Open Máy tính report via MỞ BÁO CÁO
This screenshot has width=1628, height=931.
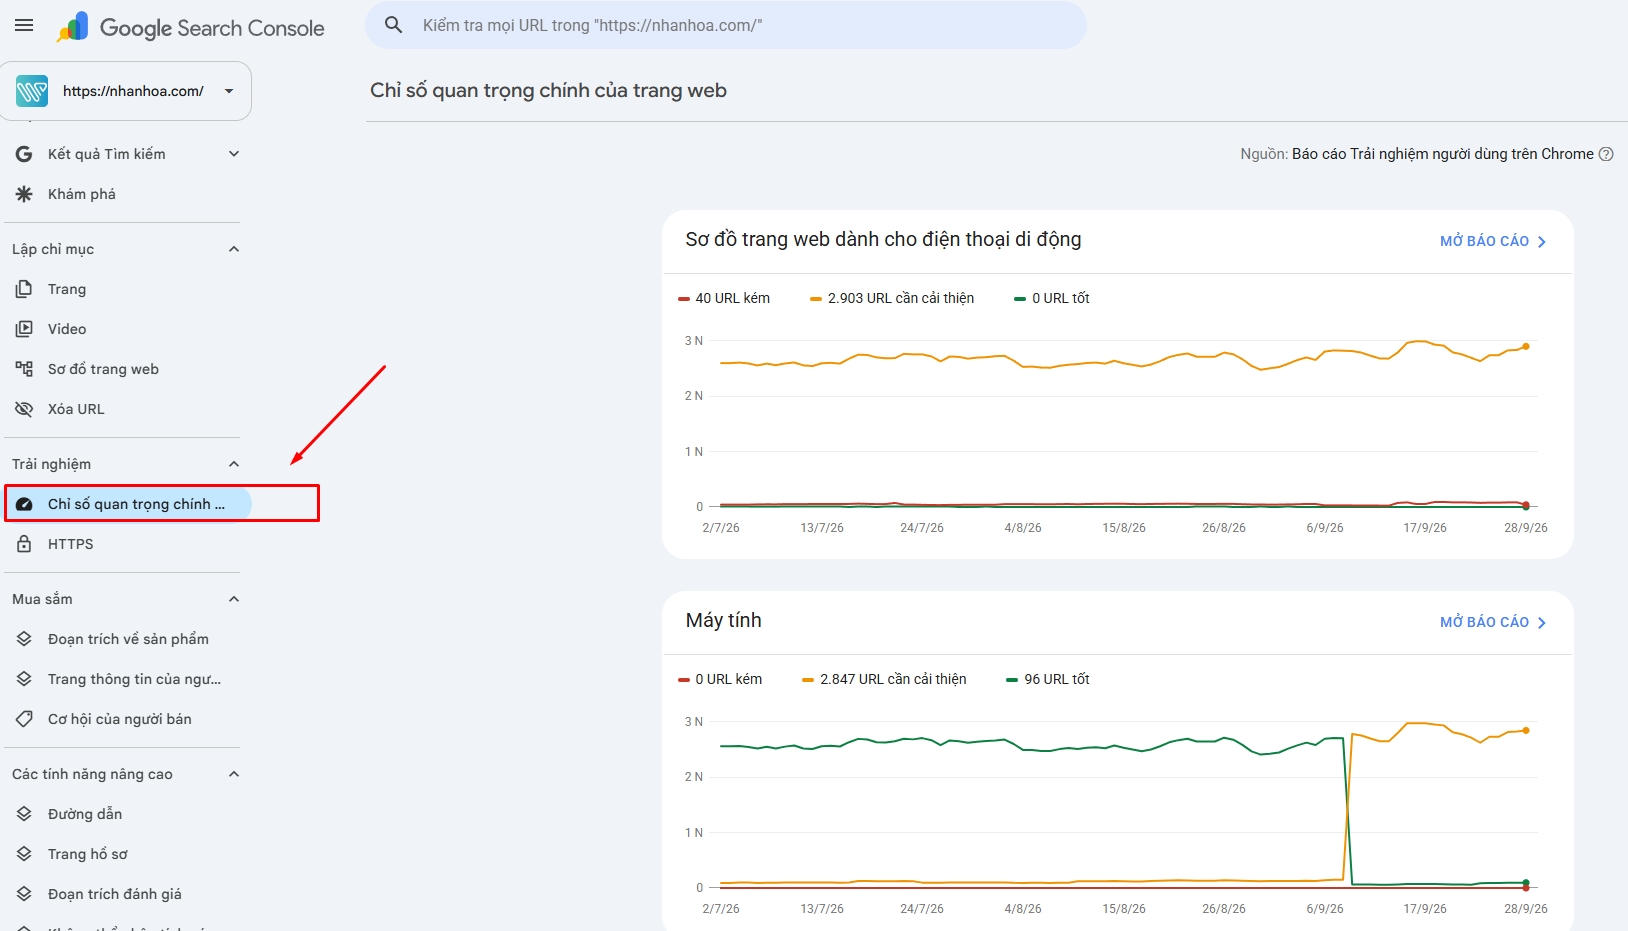click(x=1493, y=622)
